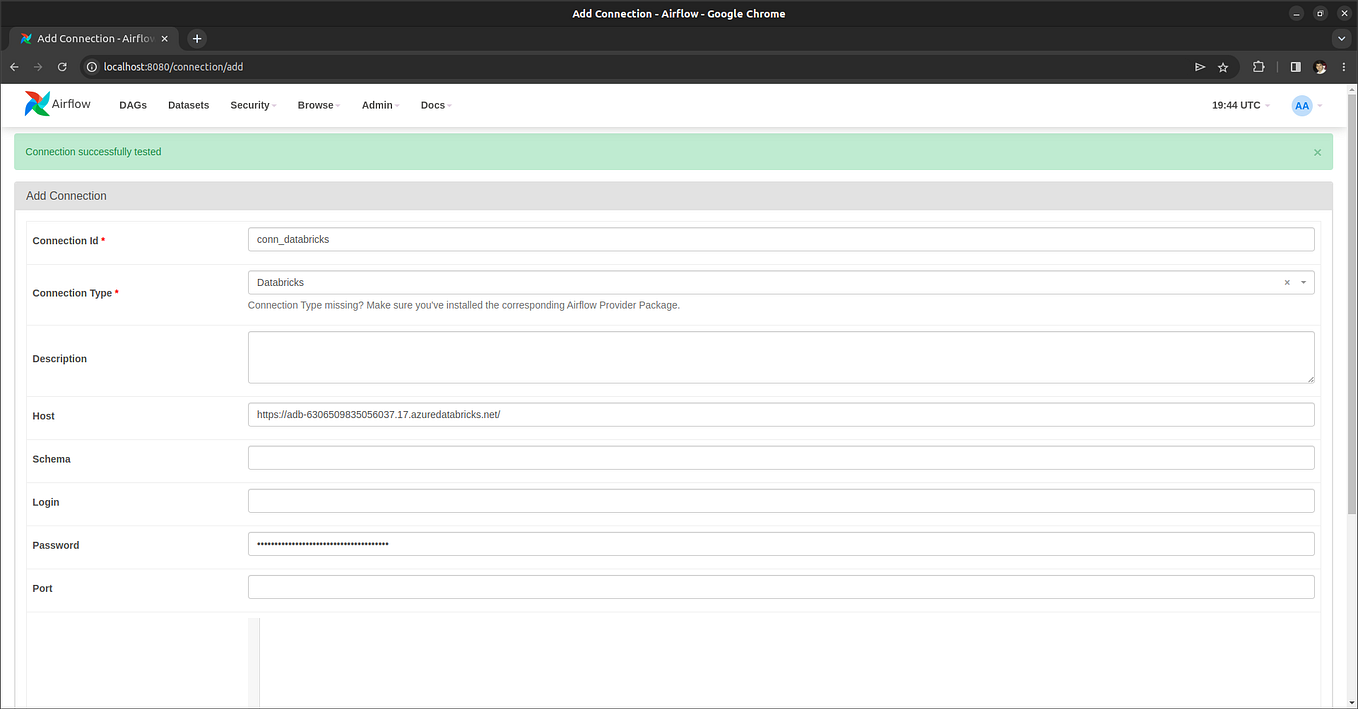
Task: Click the send/share triangle icon in toolbar
Action: [x=1199, y=66]
